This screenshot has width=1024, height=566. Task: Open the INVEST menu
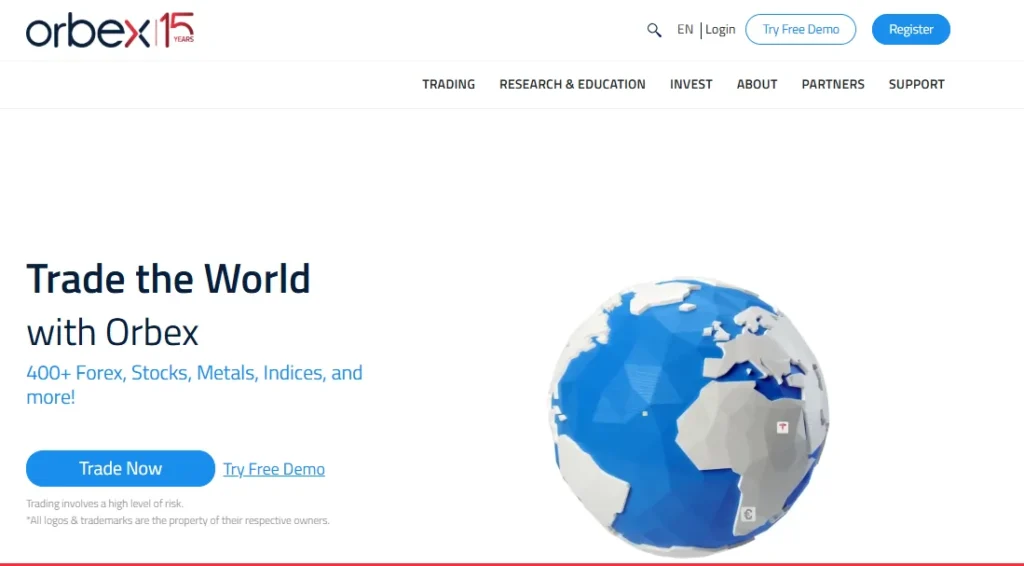click(x=691, y=84)
